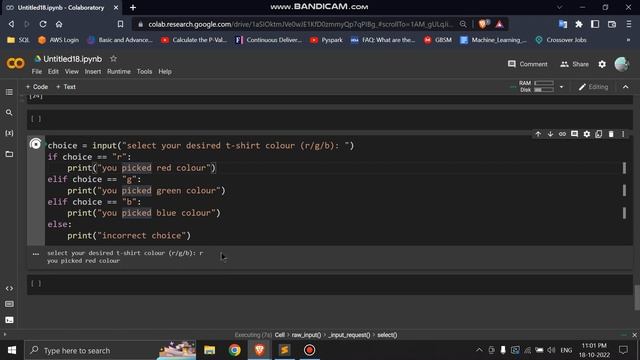This screenshot has width=640, height=360.
Task: Expand more bookmarks chevron
Action: (x=629, y=40)
